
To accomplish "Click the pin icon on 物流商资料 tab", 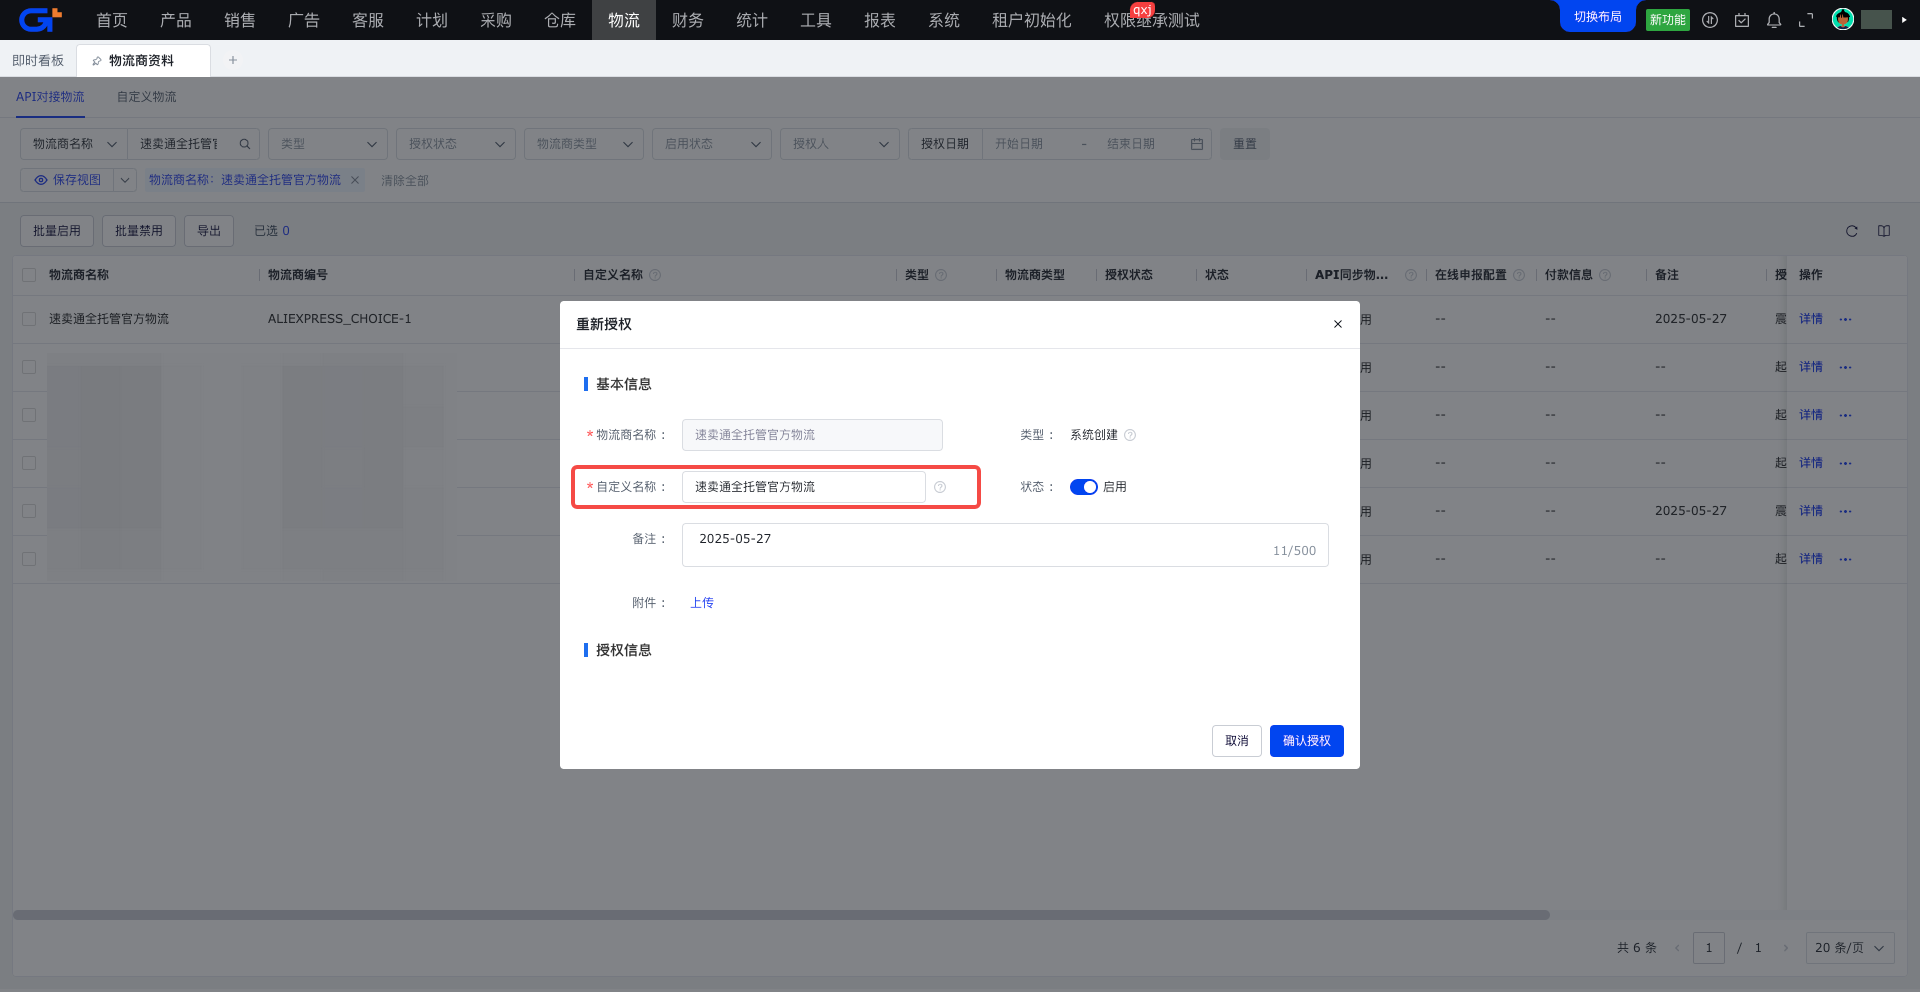I will (x=97, y=61).
